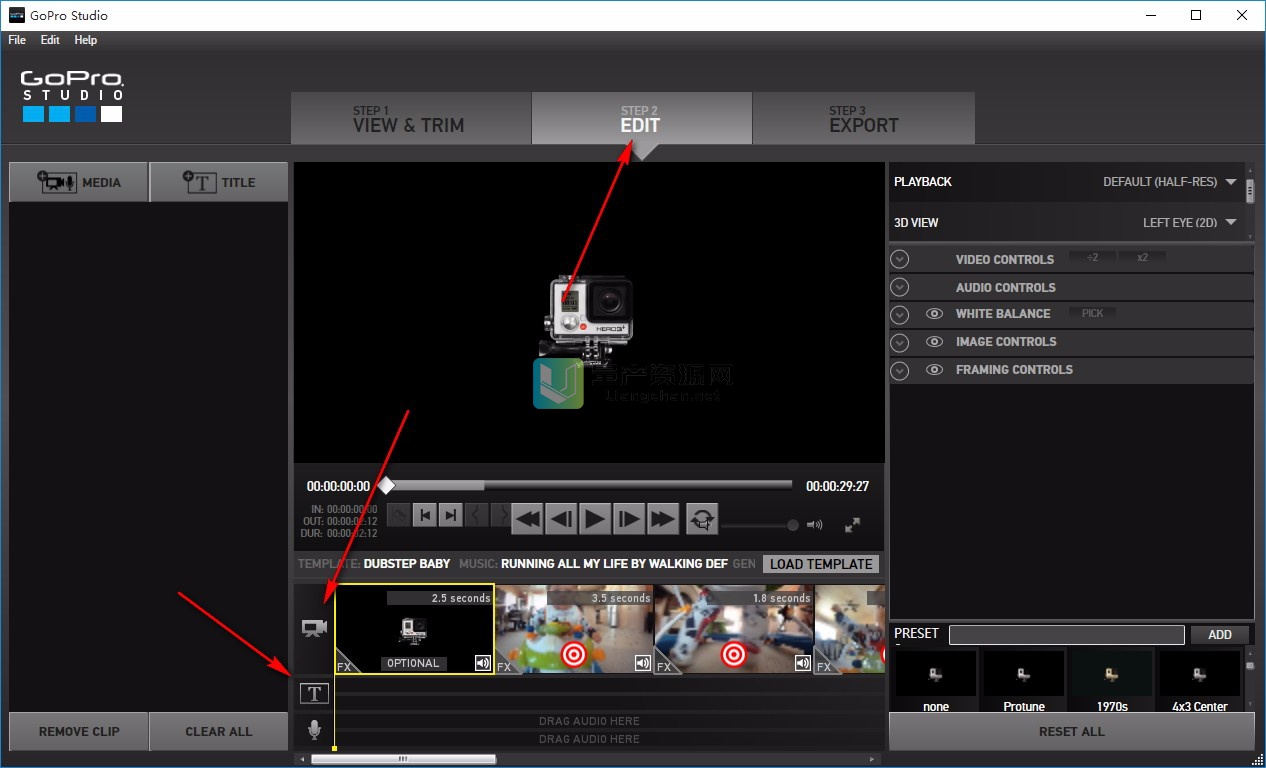Click the title track T icon
Viewport: 1266px width, 768px height.
pyautogui.click(x=314, y=693)
